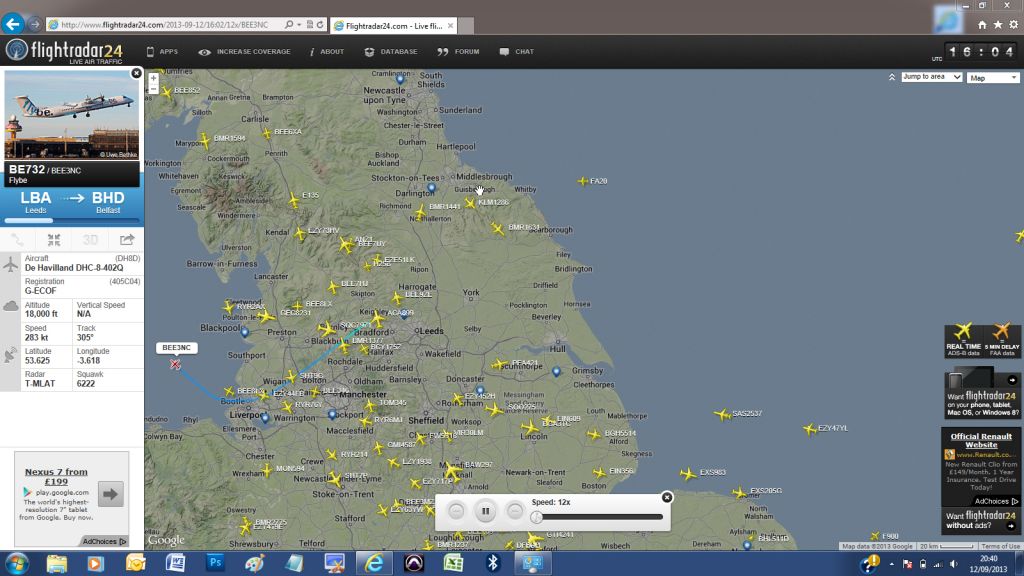Click the Nexus 7 ad arrow button
This screenshot has height=576, width=1024.
point(110,494)
